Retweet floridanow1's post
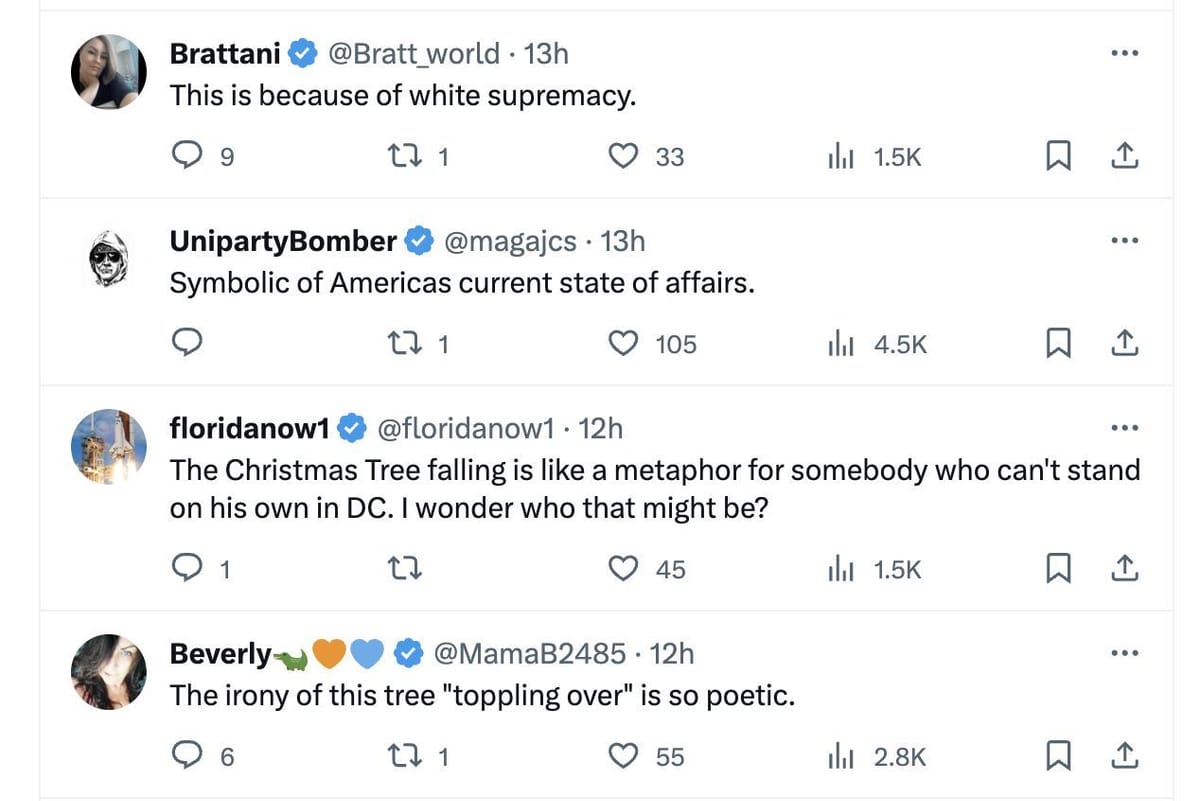Image resolution: width=1200 pixels, height=801 pixels. click(402, 569)
